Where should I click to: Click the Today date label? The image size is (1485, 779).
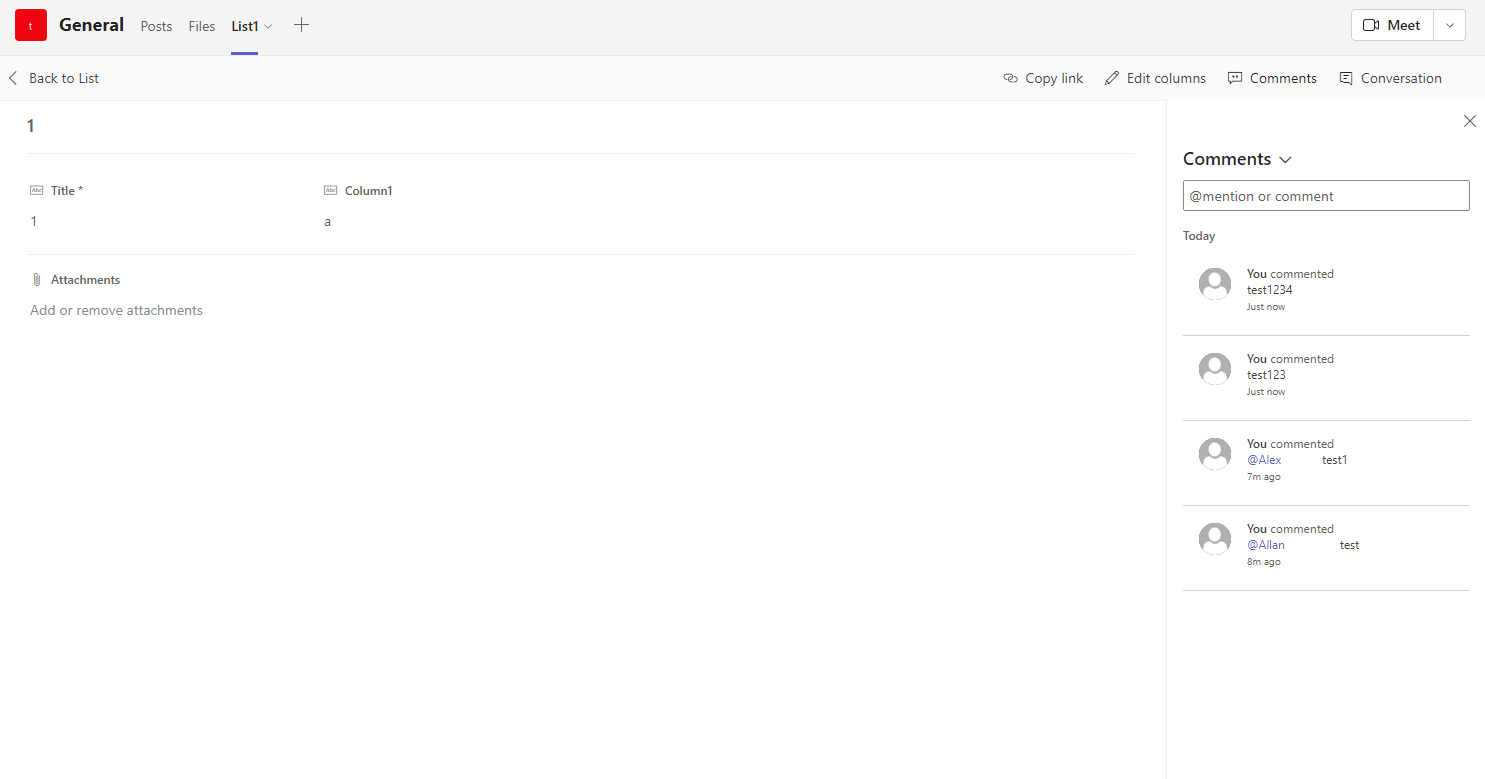(x=1199, y=236)
